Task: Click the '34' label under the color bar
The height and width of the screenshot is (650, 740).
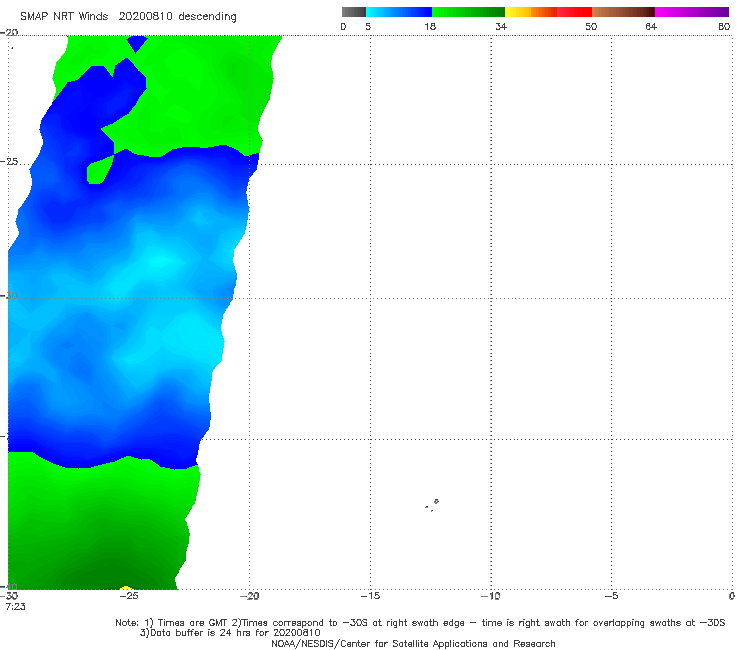Action: coord(501,26)
